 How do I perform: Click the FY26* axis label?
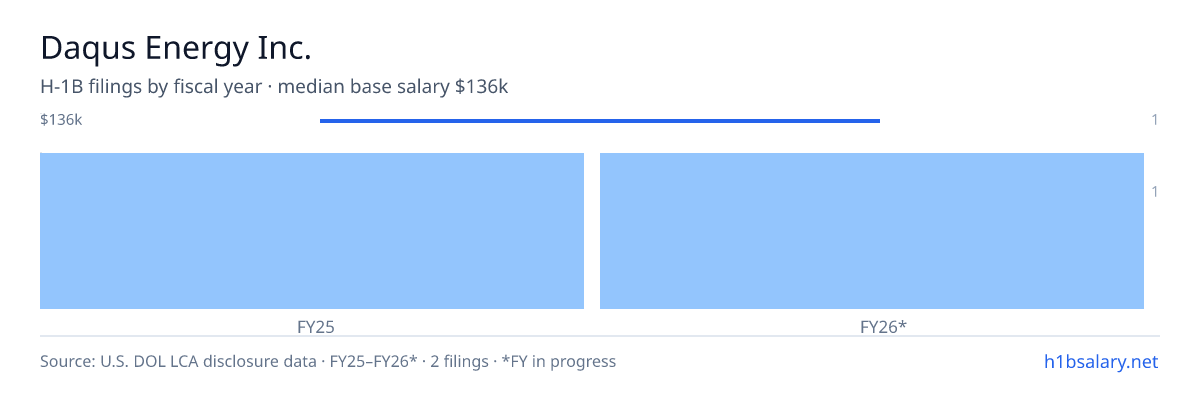click(883, 327)
